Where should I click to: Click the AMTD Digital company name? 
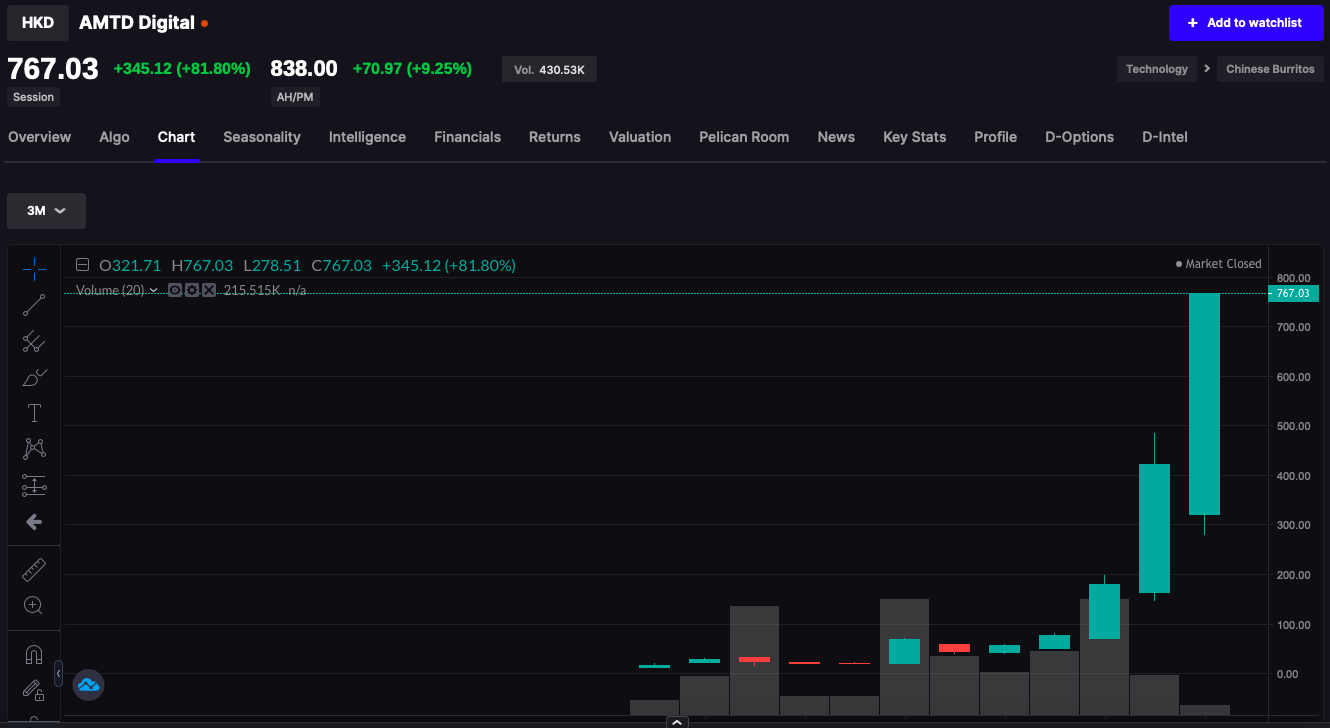pos(137,22)
